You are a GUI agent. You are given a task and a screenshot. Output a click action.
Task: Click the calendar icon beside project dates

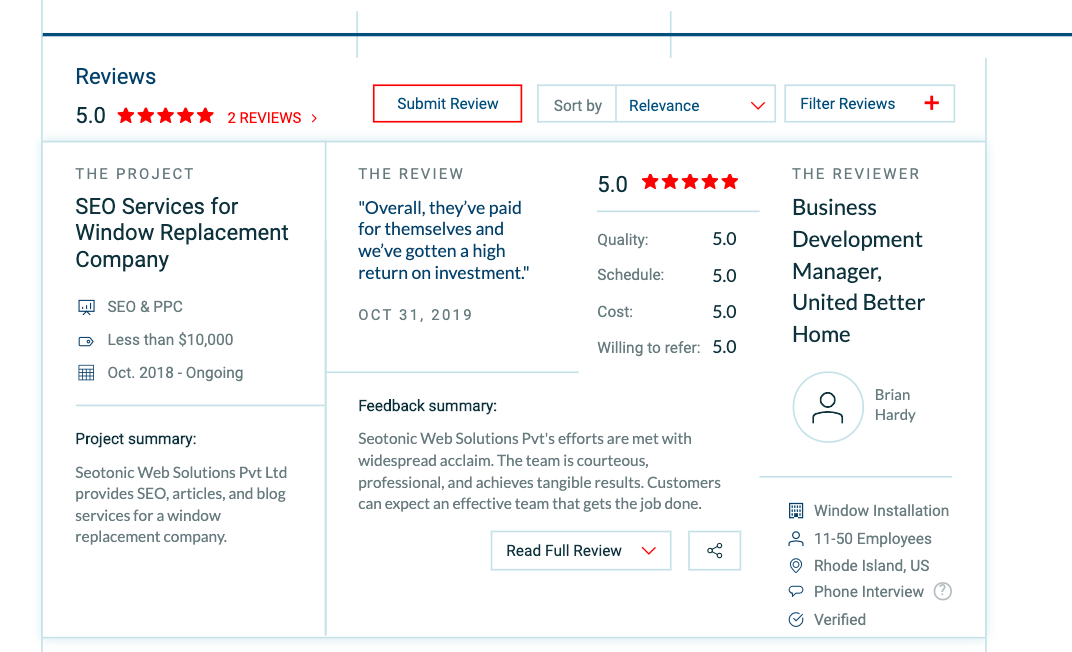86,373
